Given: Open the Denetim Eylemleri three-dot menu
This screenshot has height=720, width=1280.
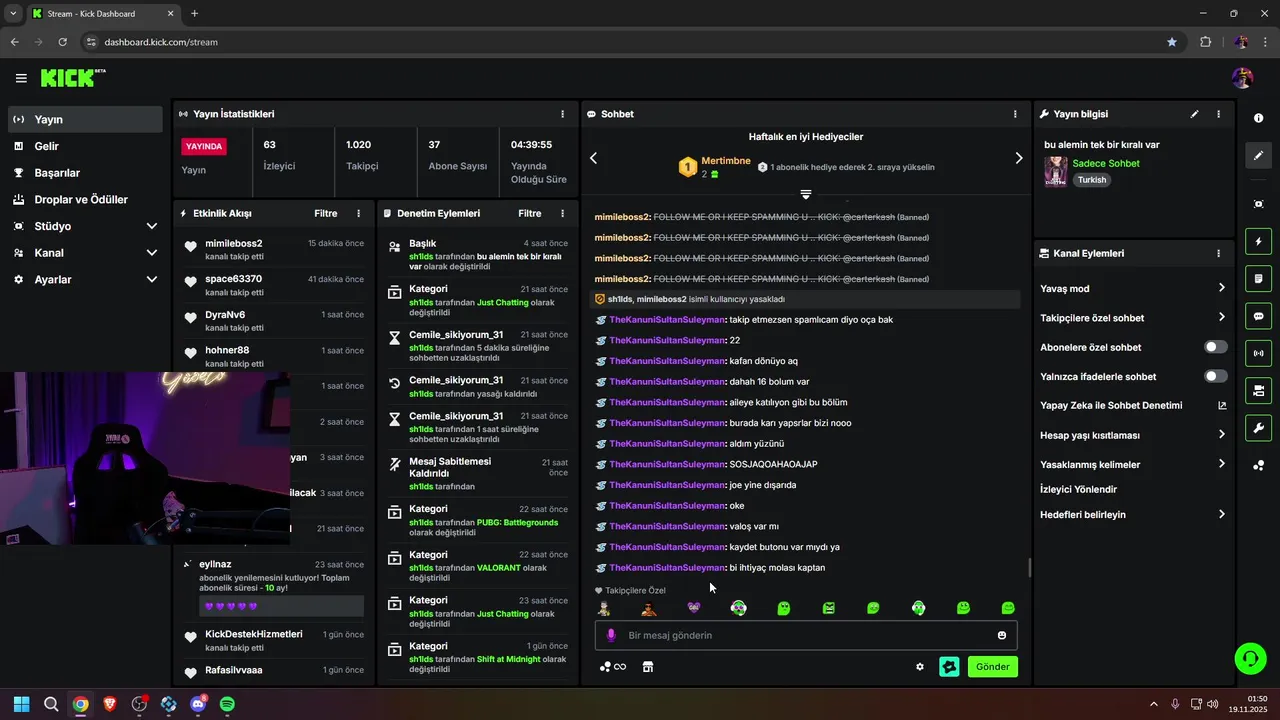Looking at the screenshot, I should (x=562, y=213).
